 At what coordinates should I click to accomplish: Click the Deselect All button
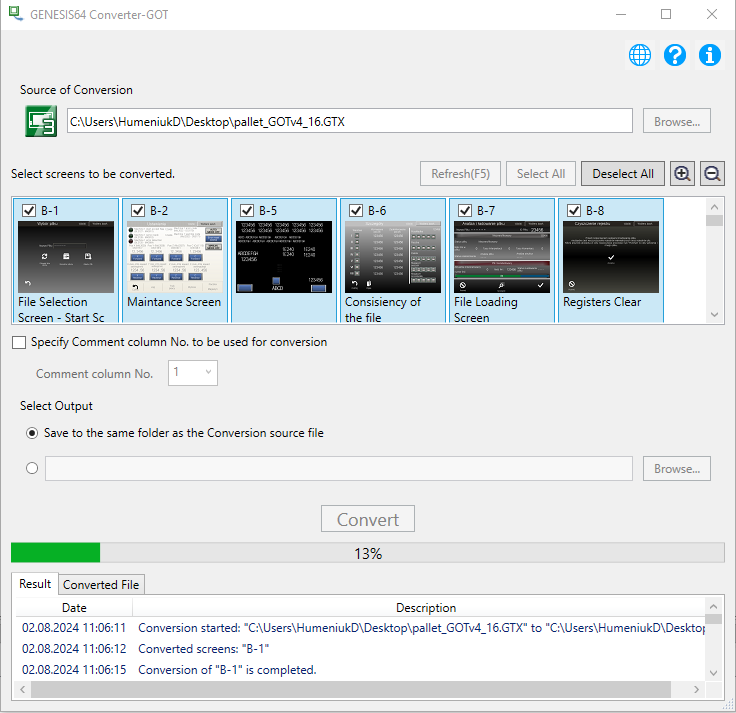(623, 174)
